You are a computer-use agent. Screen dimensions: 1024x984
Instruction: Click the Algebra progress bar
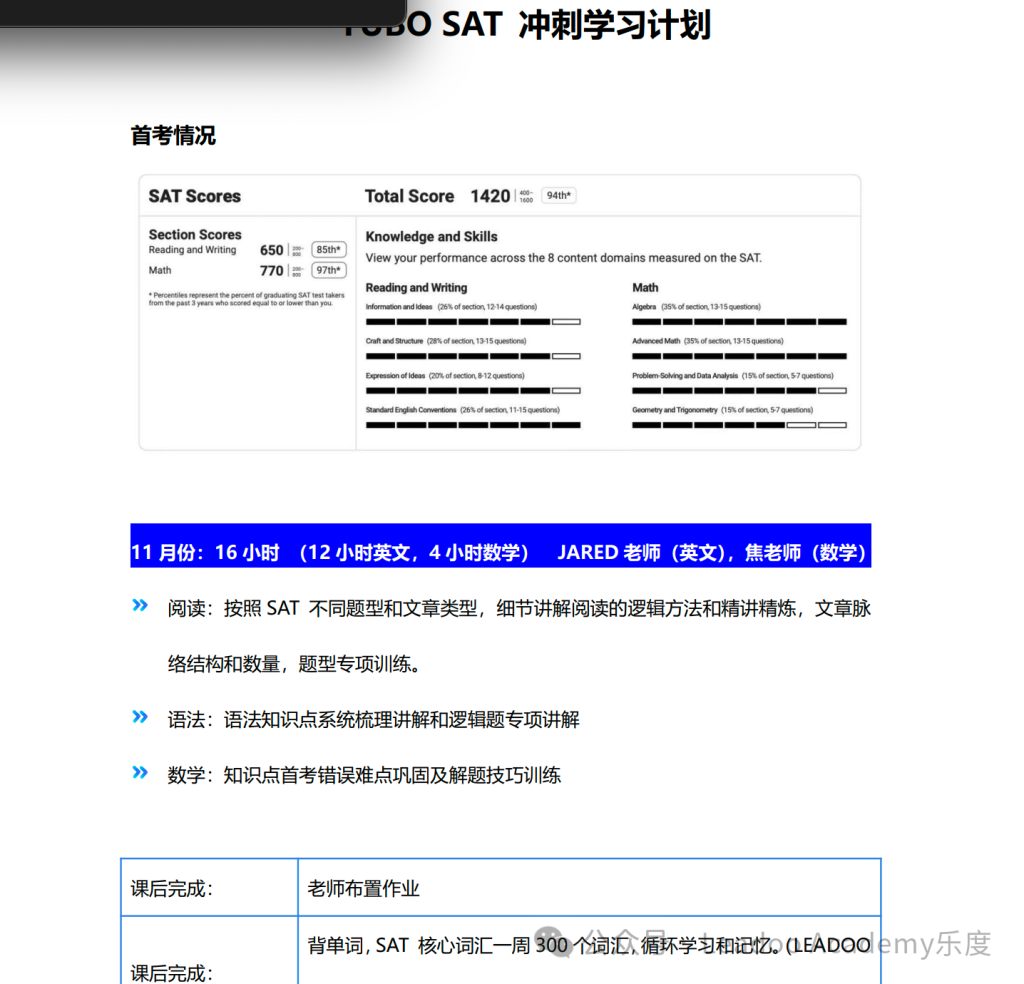739,321
